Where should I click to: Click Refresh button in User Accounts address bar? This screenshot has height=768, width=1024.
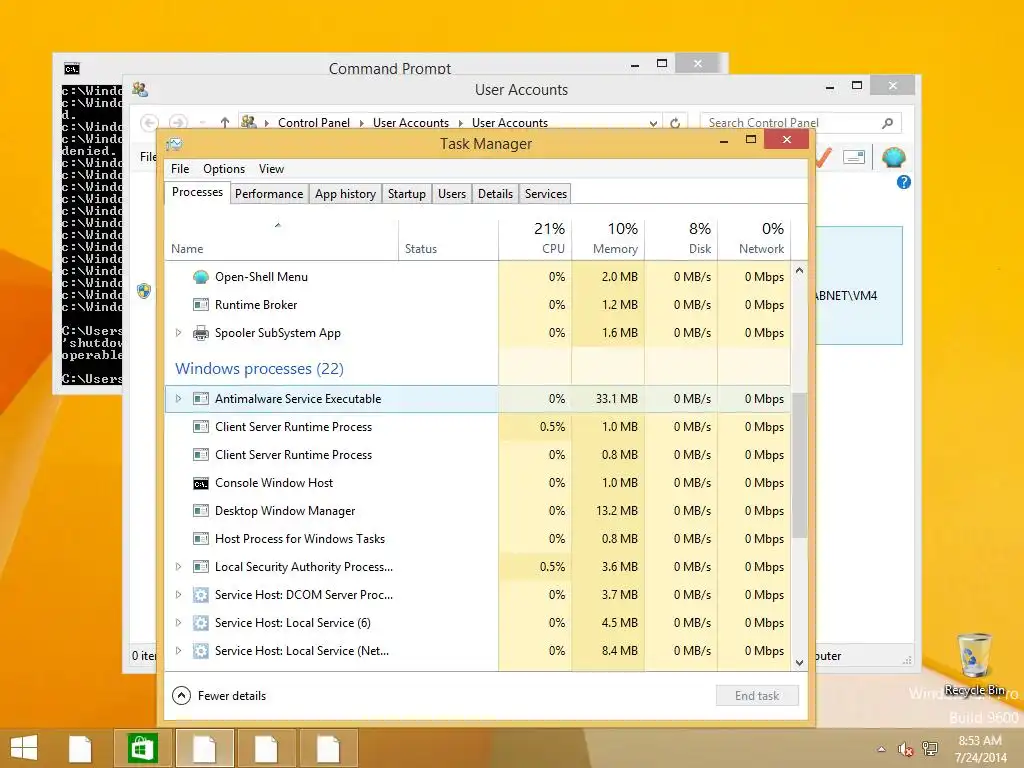[x=675, y=123]
